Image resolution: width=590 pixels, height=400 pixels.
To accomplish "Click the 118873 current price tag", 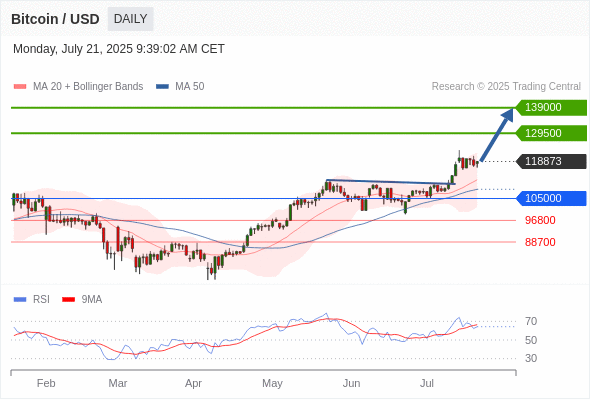I will click(x=551, y=161).
